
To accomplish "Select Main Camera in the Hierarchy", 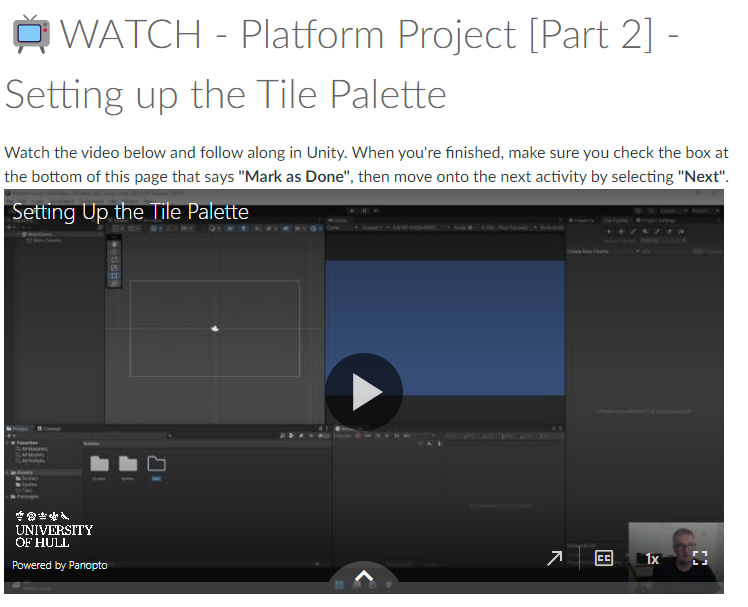I will pos(46,241).
